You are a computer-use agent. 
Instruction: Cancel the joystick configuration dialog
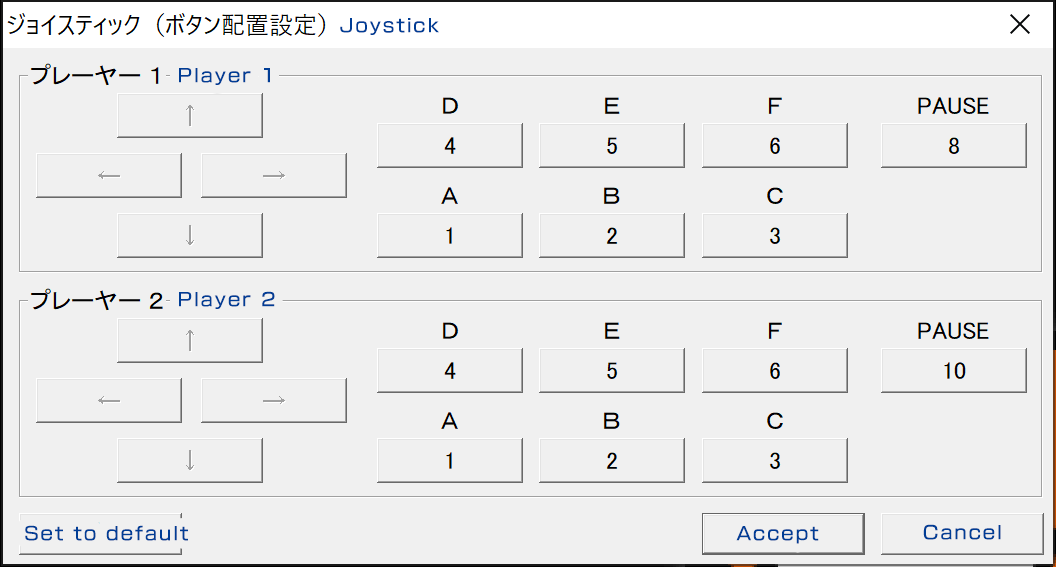pyautogui.click(x=962, y=533)
